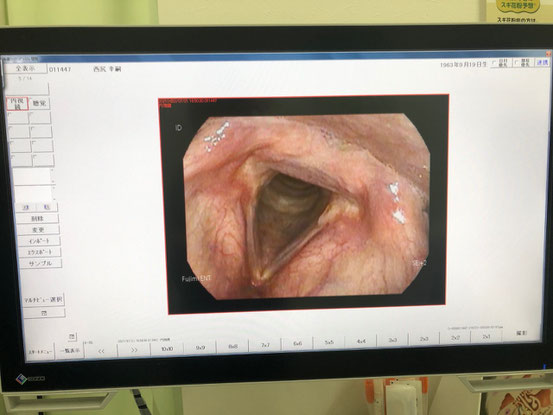Image resolution: width=553 pixels, height=415 pixels.
Task: Click the blue-text button in top right corner
Action: tap(542, 62)
